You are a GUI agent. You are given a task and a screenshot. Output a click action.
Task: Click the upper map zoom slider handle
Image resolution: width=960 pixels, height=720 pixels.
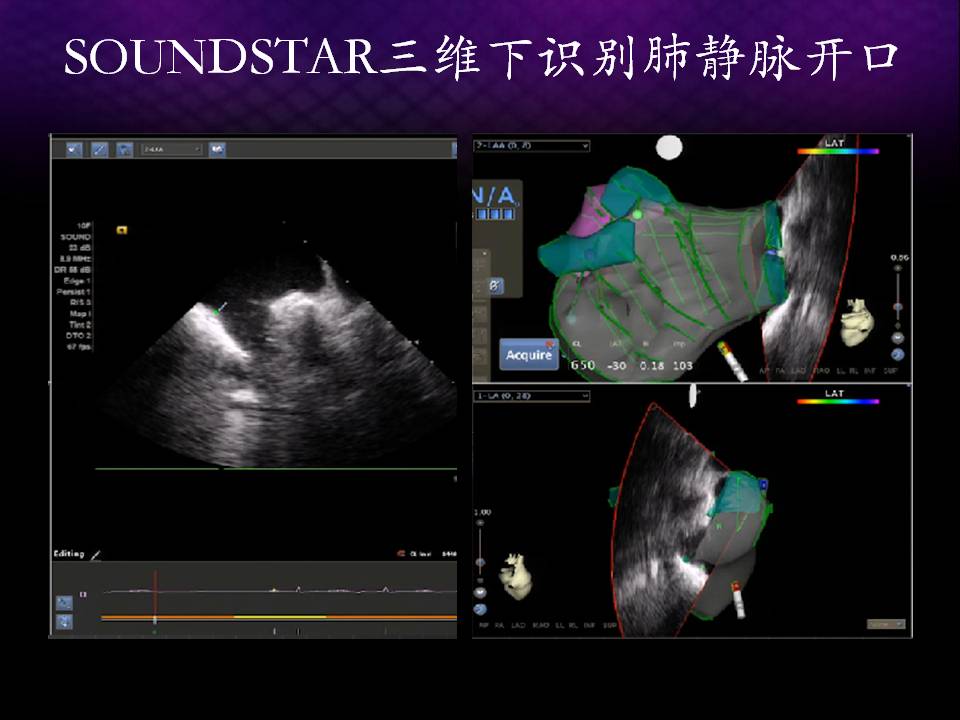[897, 306]
